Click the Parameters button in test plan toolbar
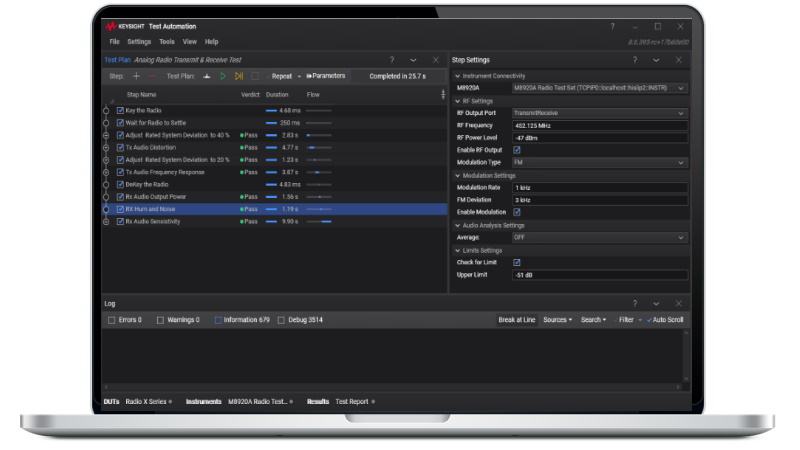This screenshot has width=800, height=450. coord(326,76)
